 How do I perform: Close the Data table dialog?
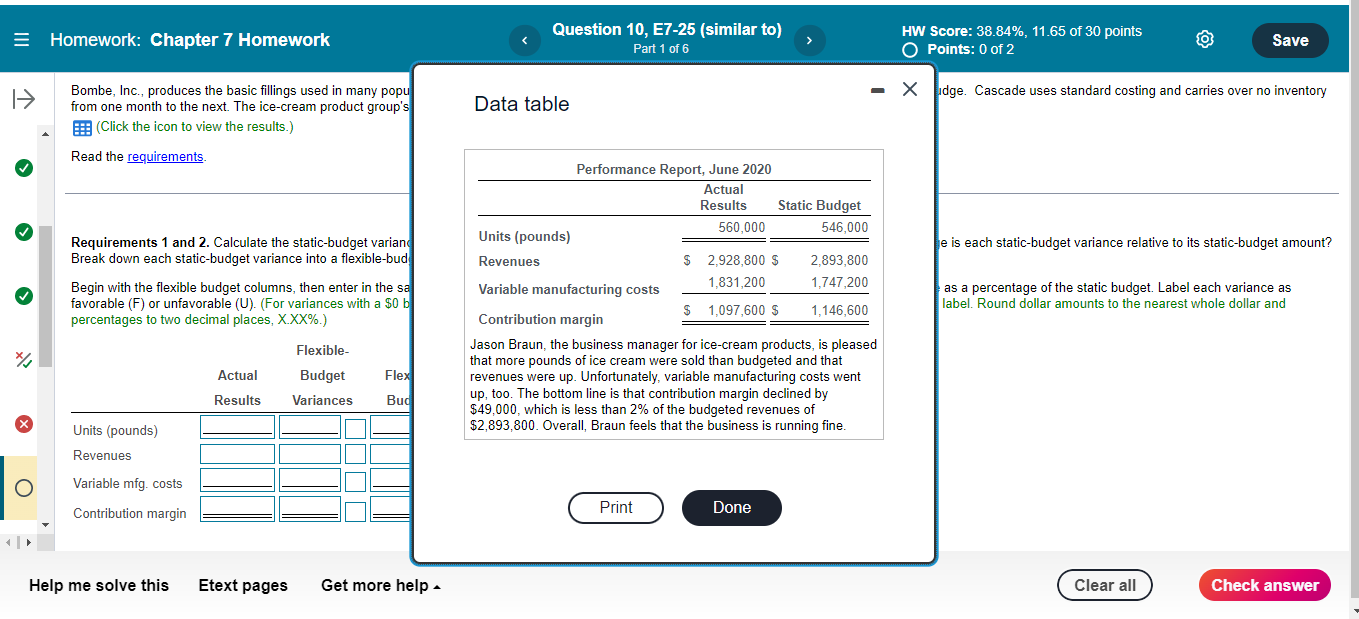909,90
